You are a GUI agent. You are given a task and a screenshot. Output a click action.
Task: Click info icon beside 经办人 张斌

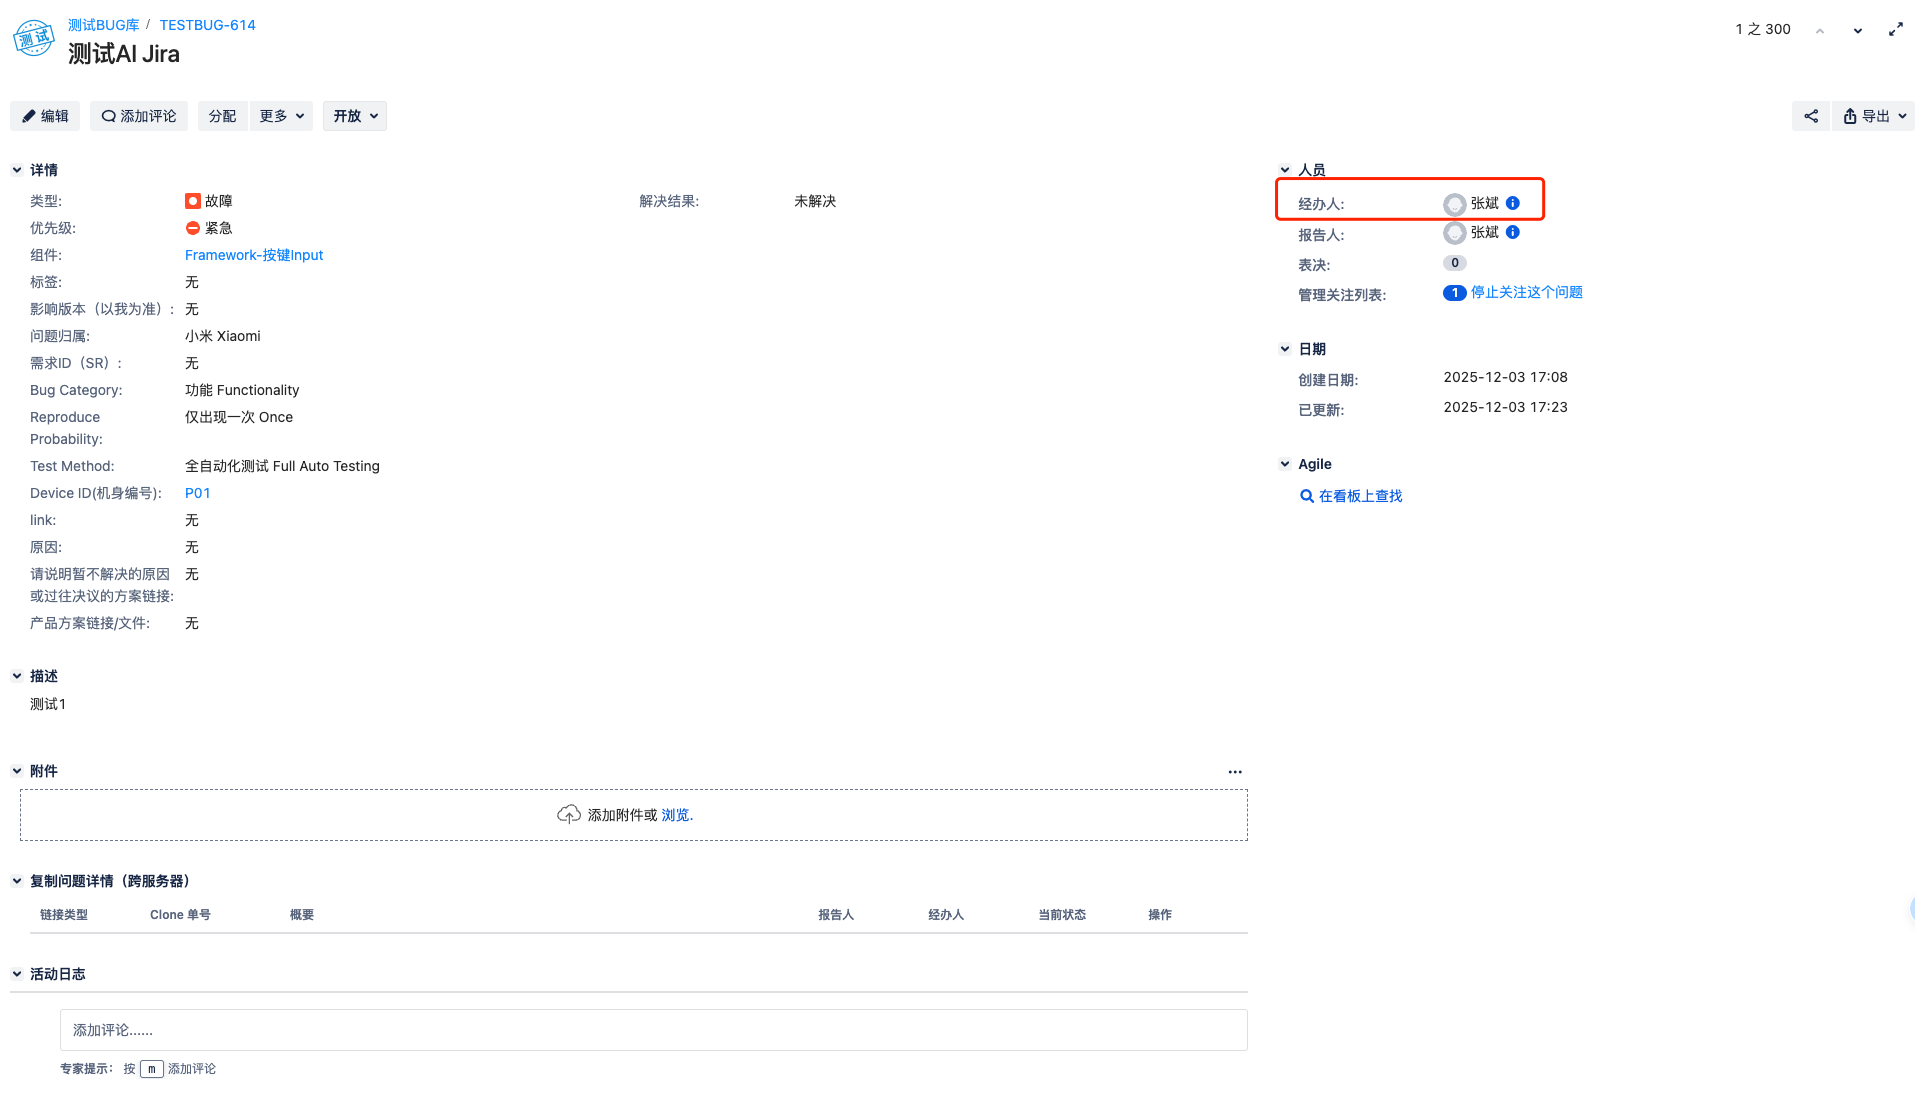[x=1512, y=203]
